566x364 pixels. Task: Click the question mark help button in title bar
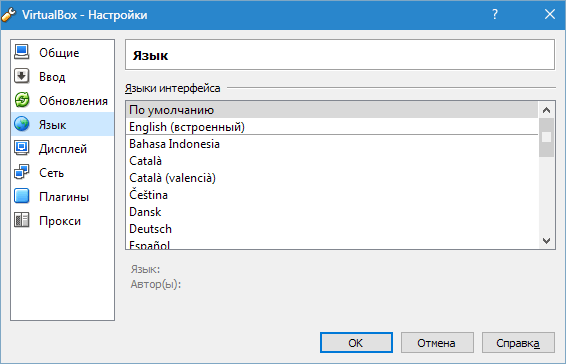click(x=495, y=14)
